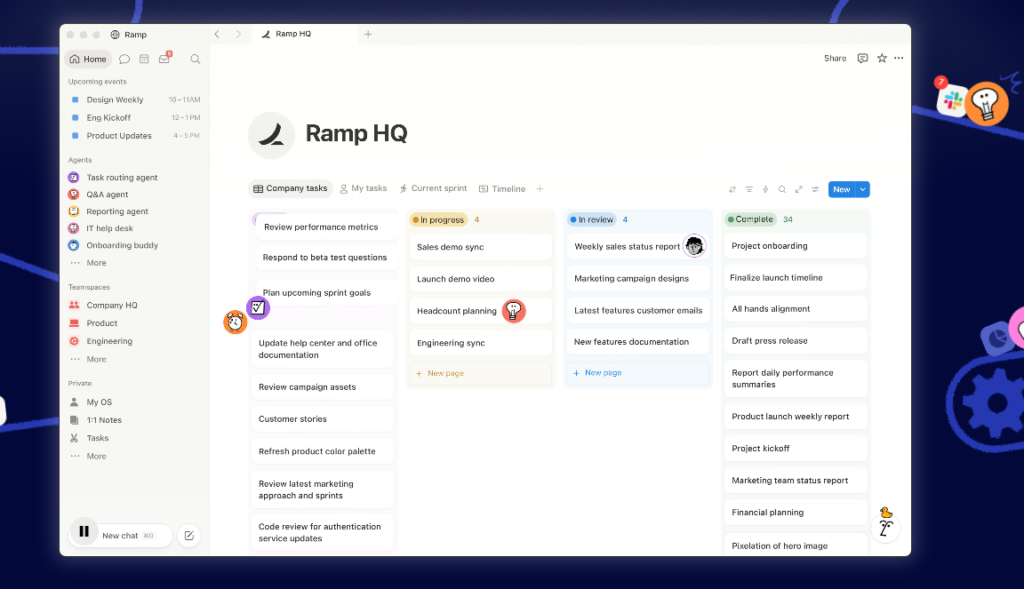Add a new tab with plus icon
The height and width of the screenshot is (589, 1024).
click(368, 34)
